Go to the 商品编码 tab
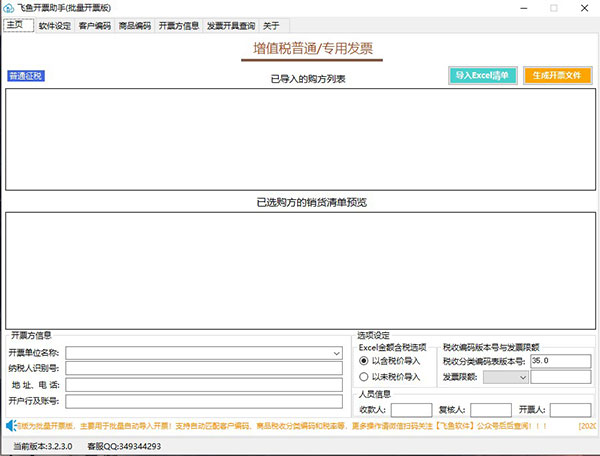The image size is (600, 456). tap(134, 26)
